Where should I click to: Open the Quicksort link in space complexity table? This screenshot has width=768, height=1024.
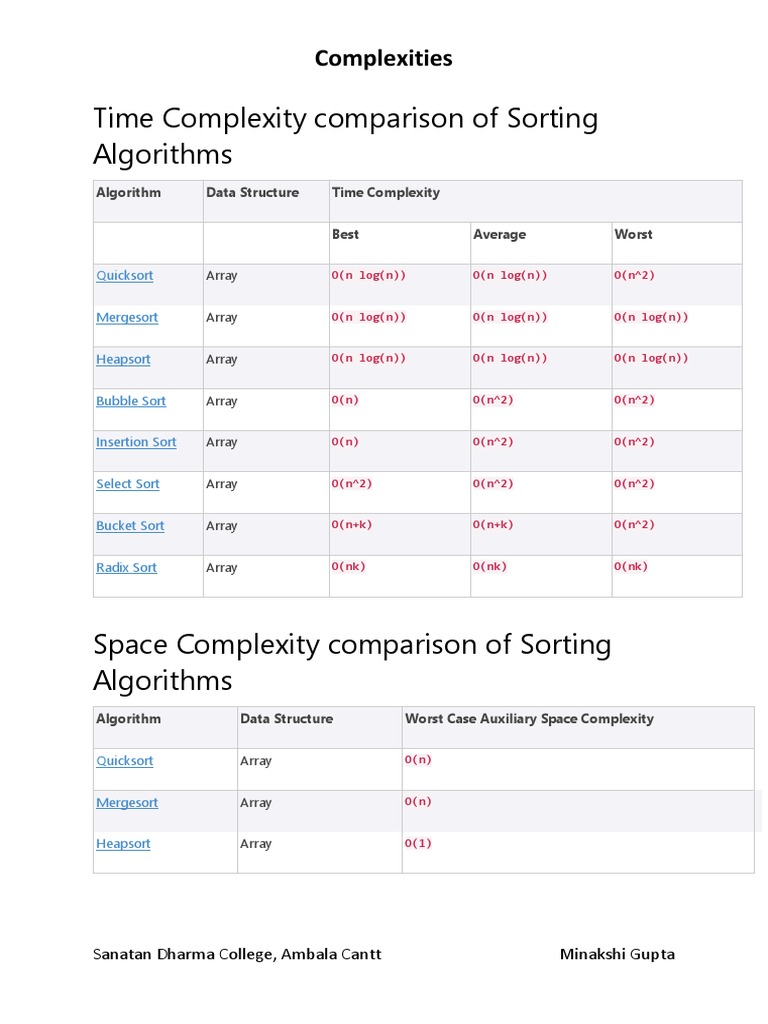(125, 761)
